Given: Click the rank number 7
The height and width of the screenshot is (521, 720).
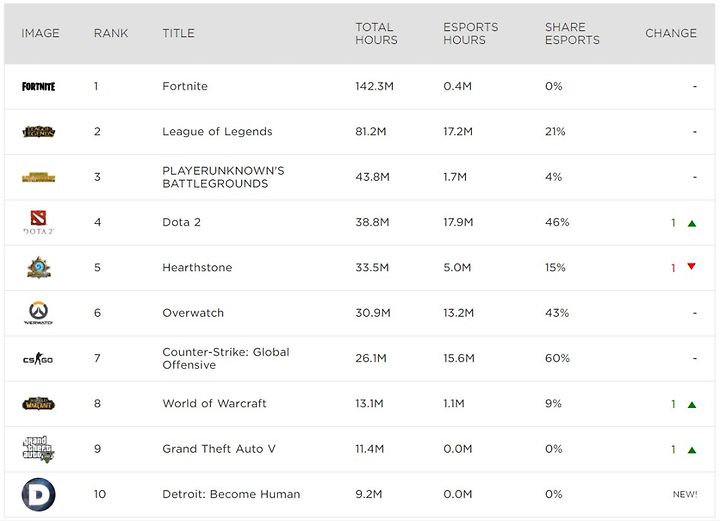Looking at the screenshot, I should (97, 359).
